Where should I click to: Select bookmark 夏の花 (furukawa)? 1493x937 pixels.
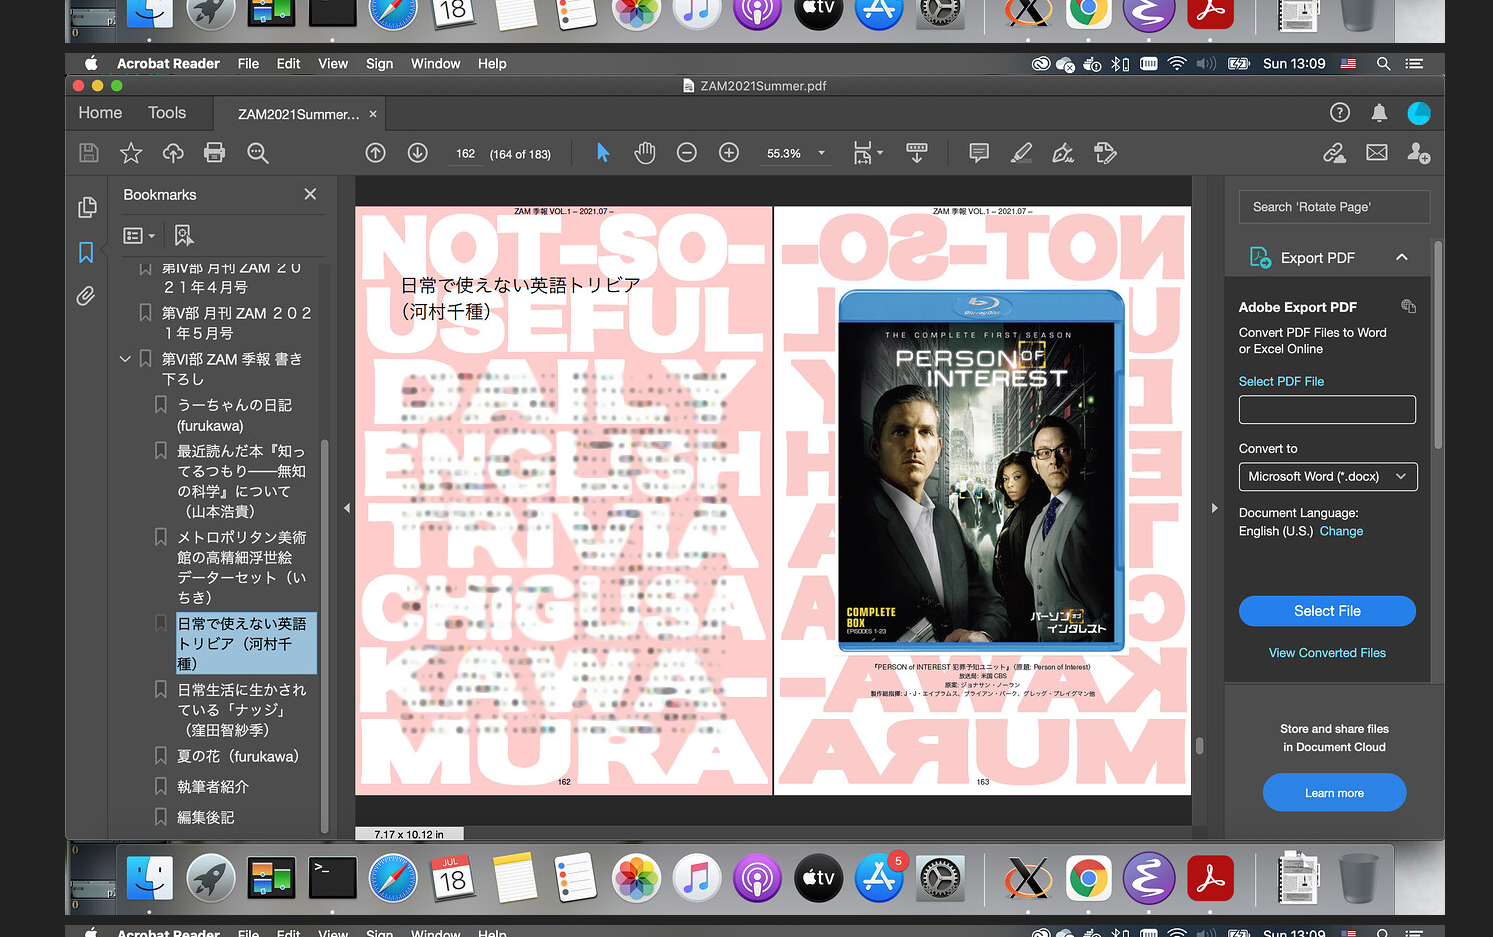click(x=238, y=756)
